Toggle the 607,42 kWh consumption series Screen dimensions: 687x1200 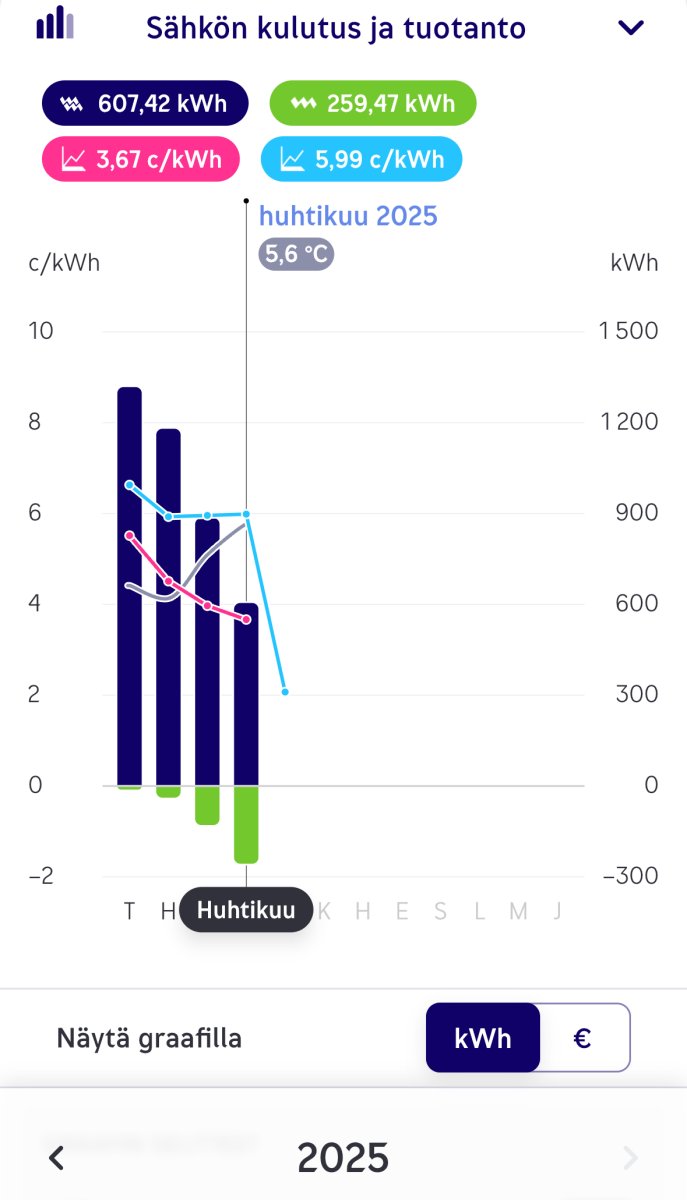(144, 103)
